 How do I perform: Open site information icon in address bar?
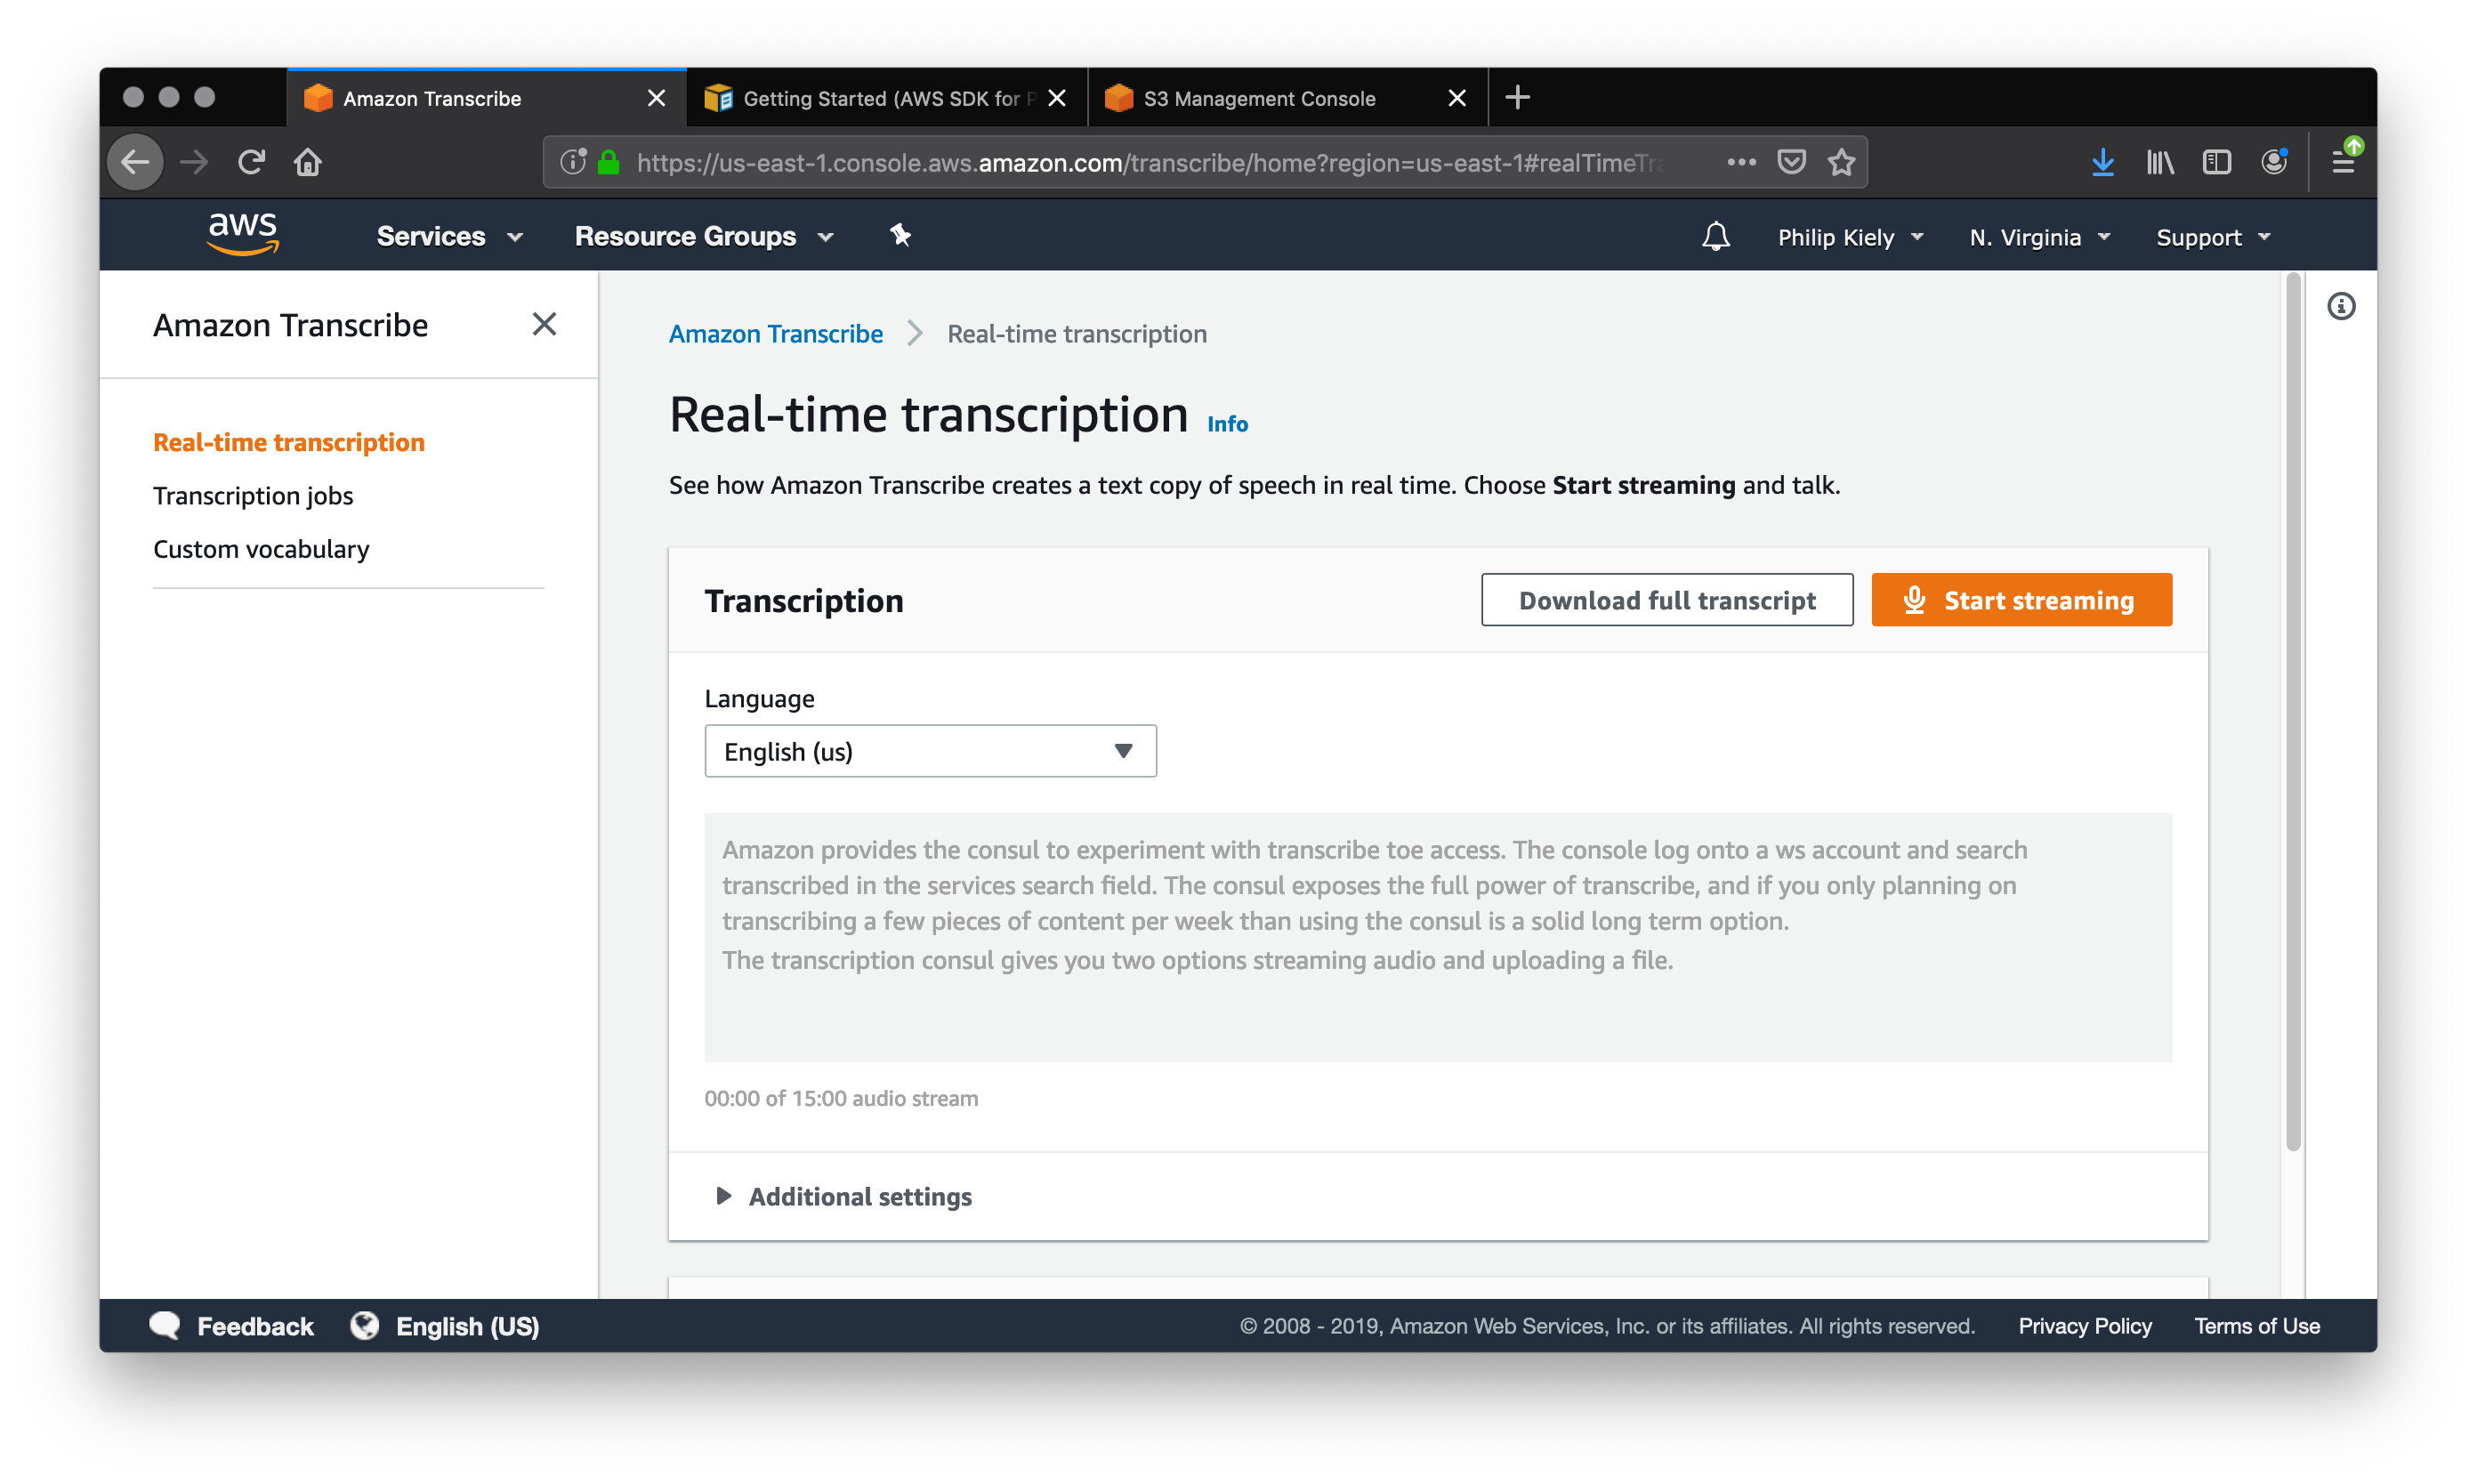[x=573, y=162]
